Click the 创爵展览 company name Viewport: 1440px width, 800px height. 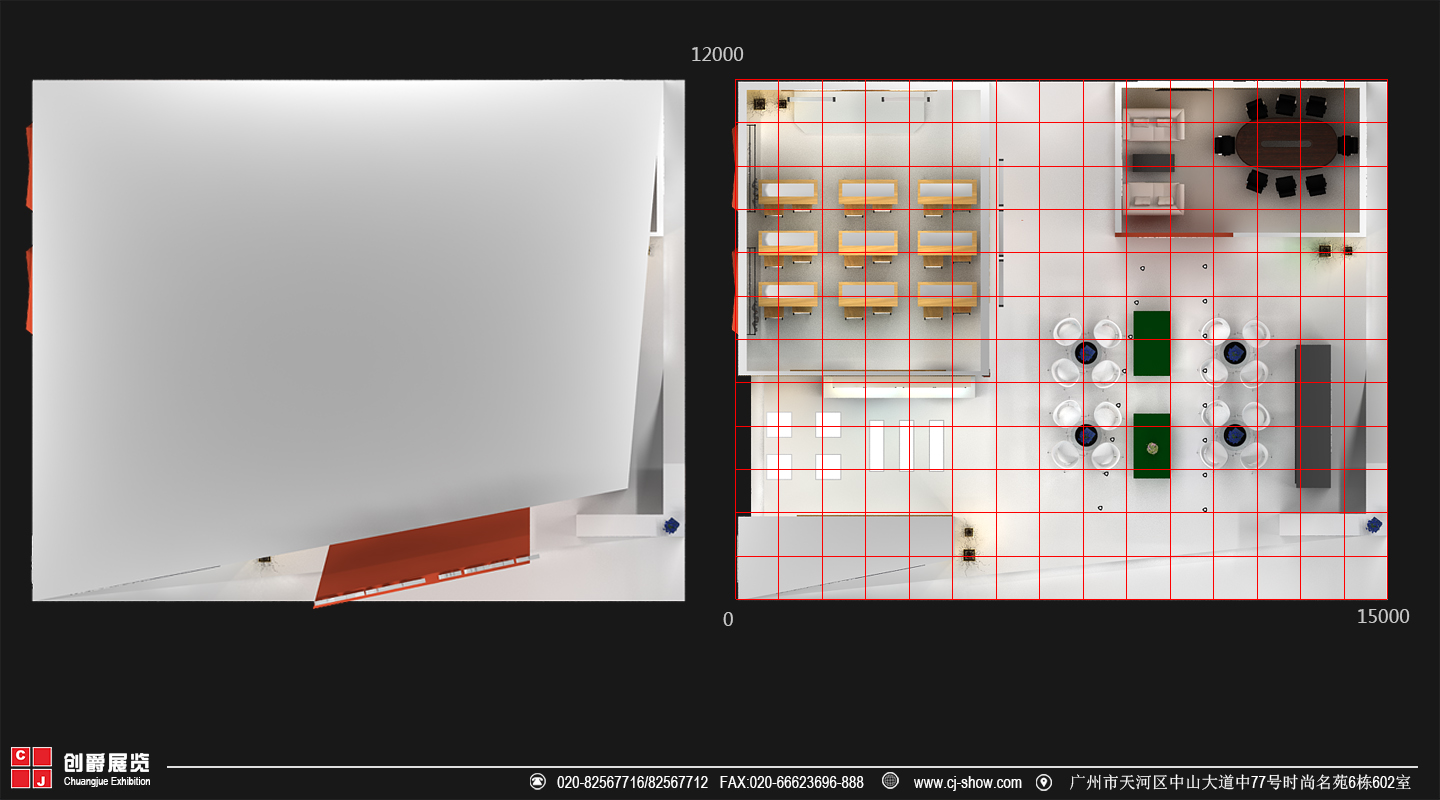(106, 762)
